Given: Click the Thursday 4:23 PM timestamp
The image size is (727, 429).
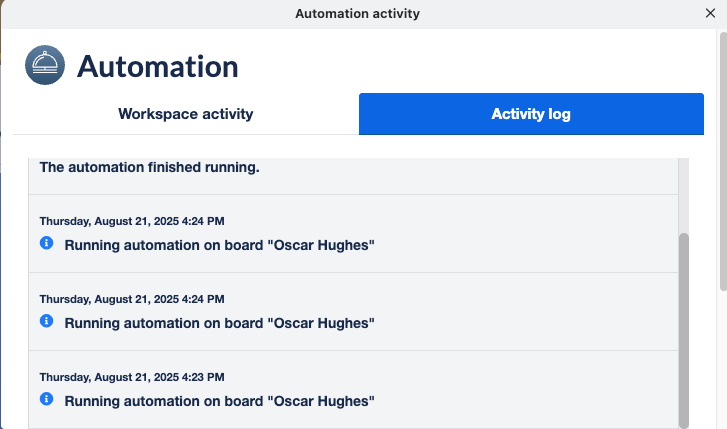Looking at the screenshot, I should pyautogui.click(x=131, y=377).
